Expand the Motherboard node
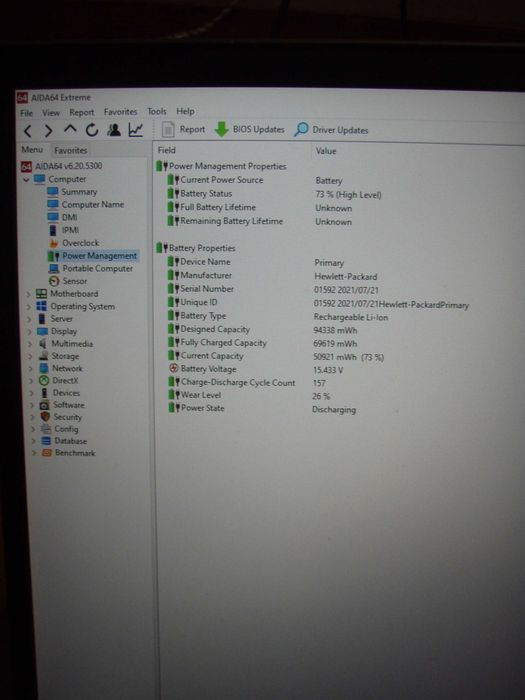The image size is (525, 700). point(29,294)
